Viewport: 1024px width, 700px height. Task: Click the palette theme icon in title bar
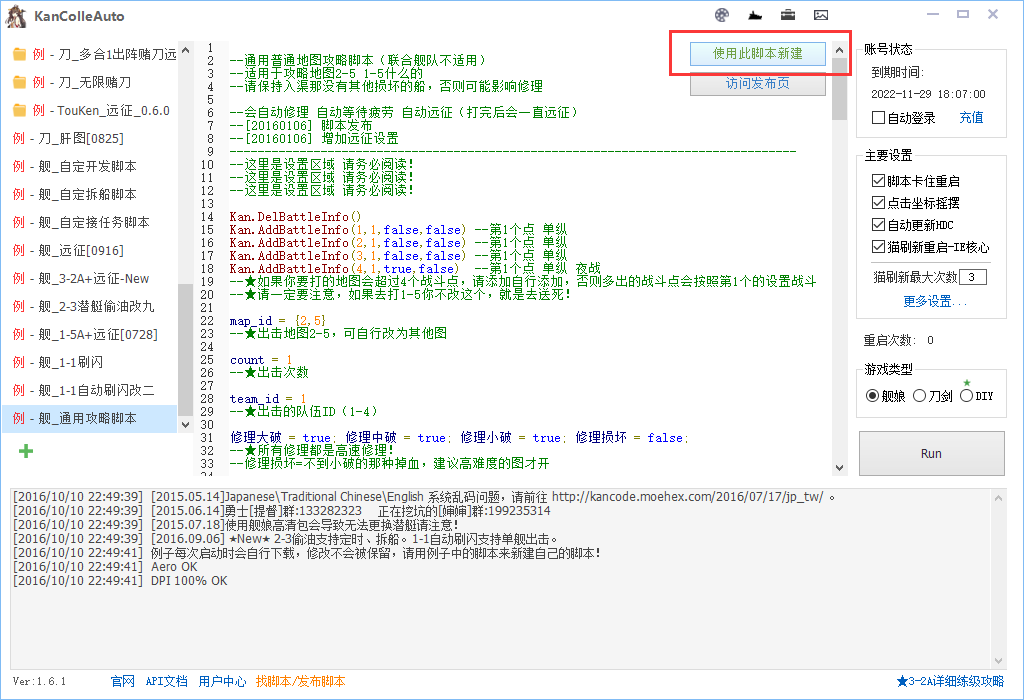pos(722,15)
